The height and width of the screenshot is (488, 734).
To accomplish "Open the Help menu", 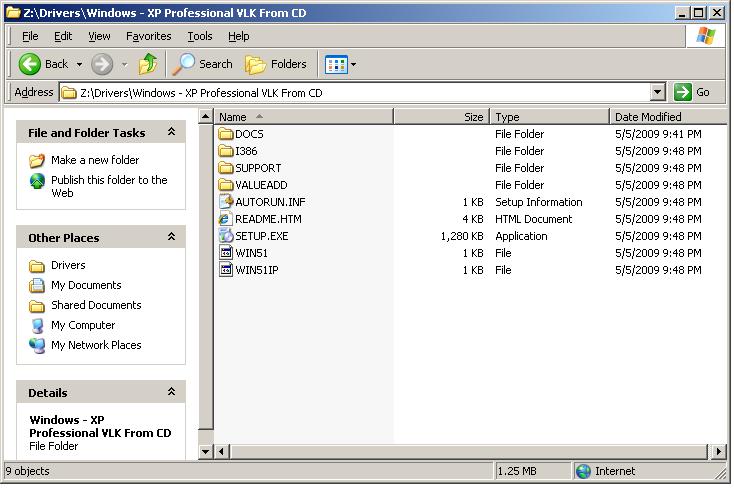I will (x=239, y=36).
